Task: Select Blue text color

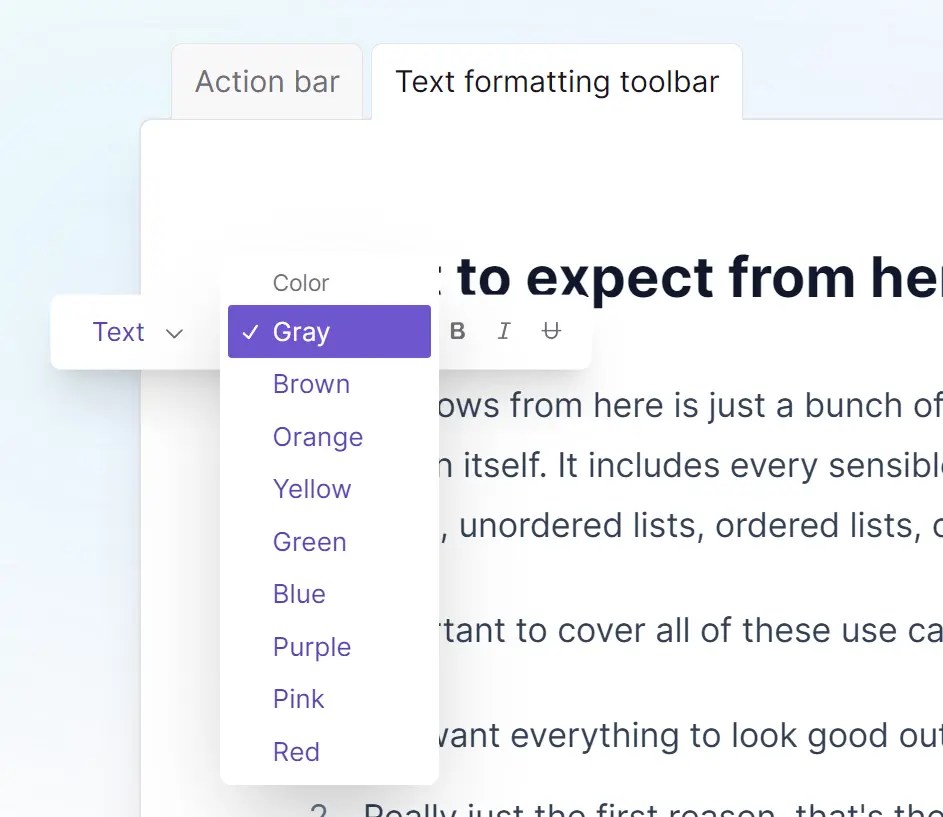Action: point(299,594)
